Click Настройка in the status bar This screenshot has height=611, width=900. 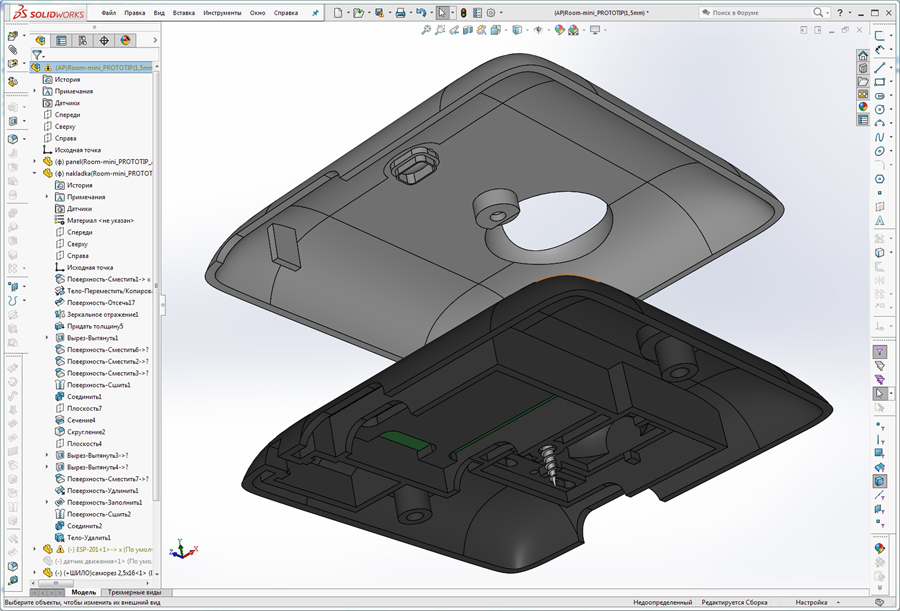click(x=812, y=603)
